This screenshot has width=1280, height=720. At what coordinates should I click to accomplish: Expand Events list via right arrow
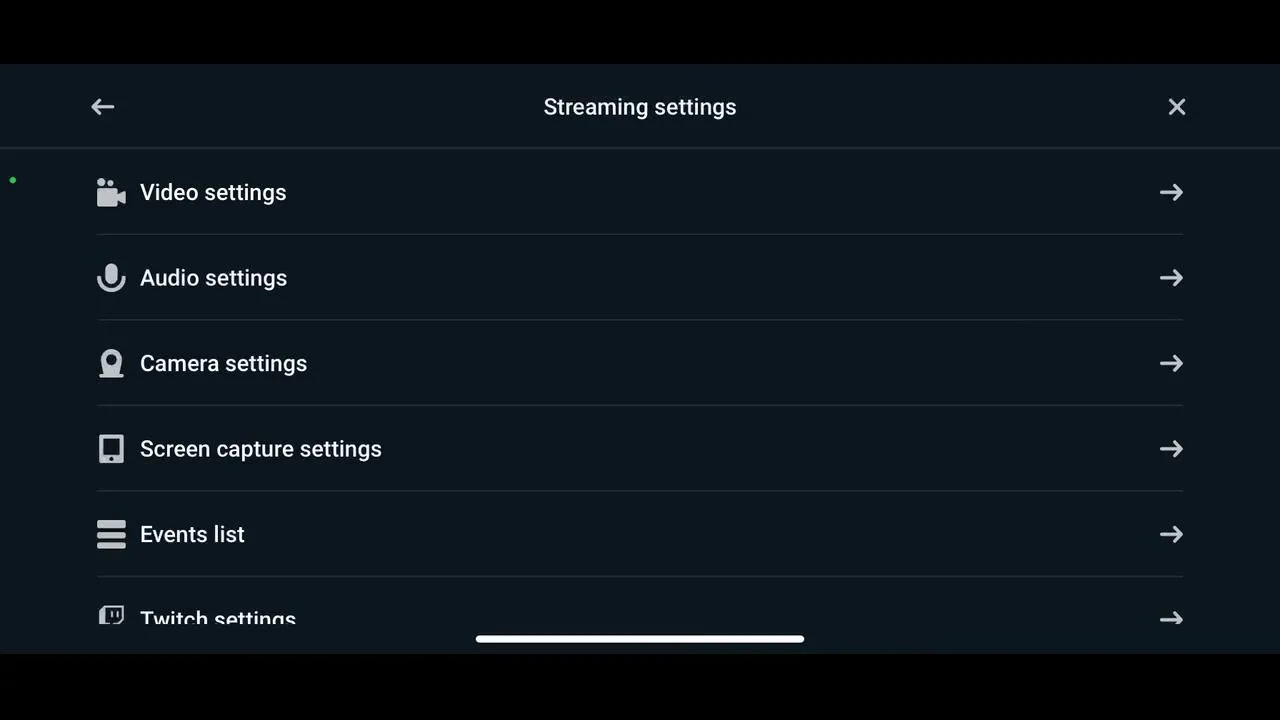click(x=1171, y=534)
